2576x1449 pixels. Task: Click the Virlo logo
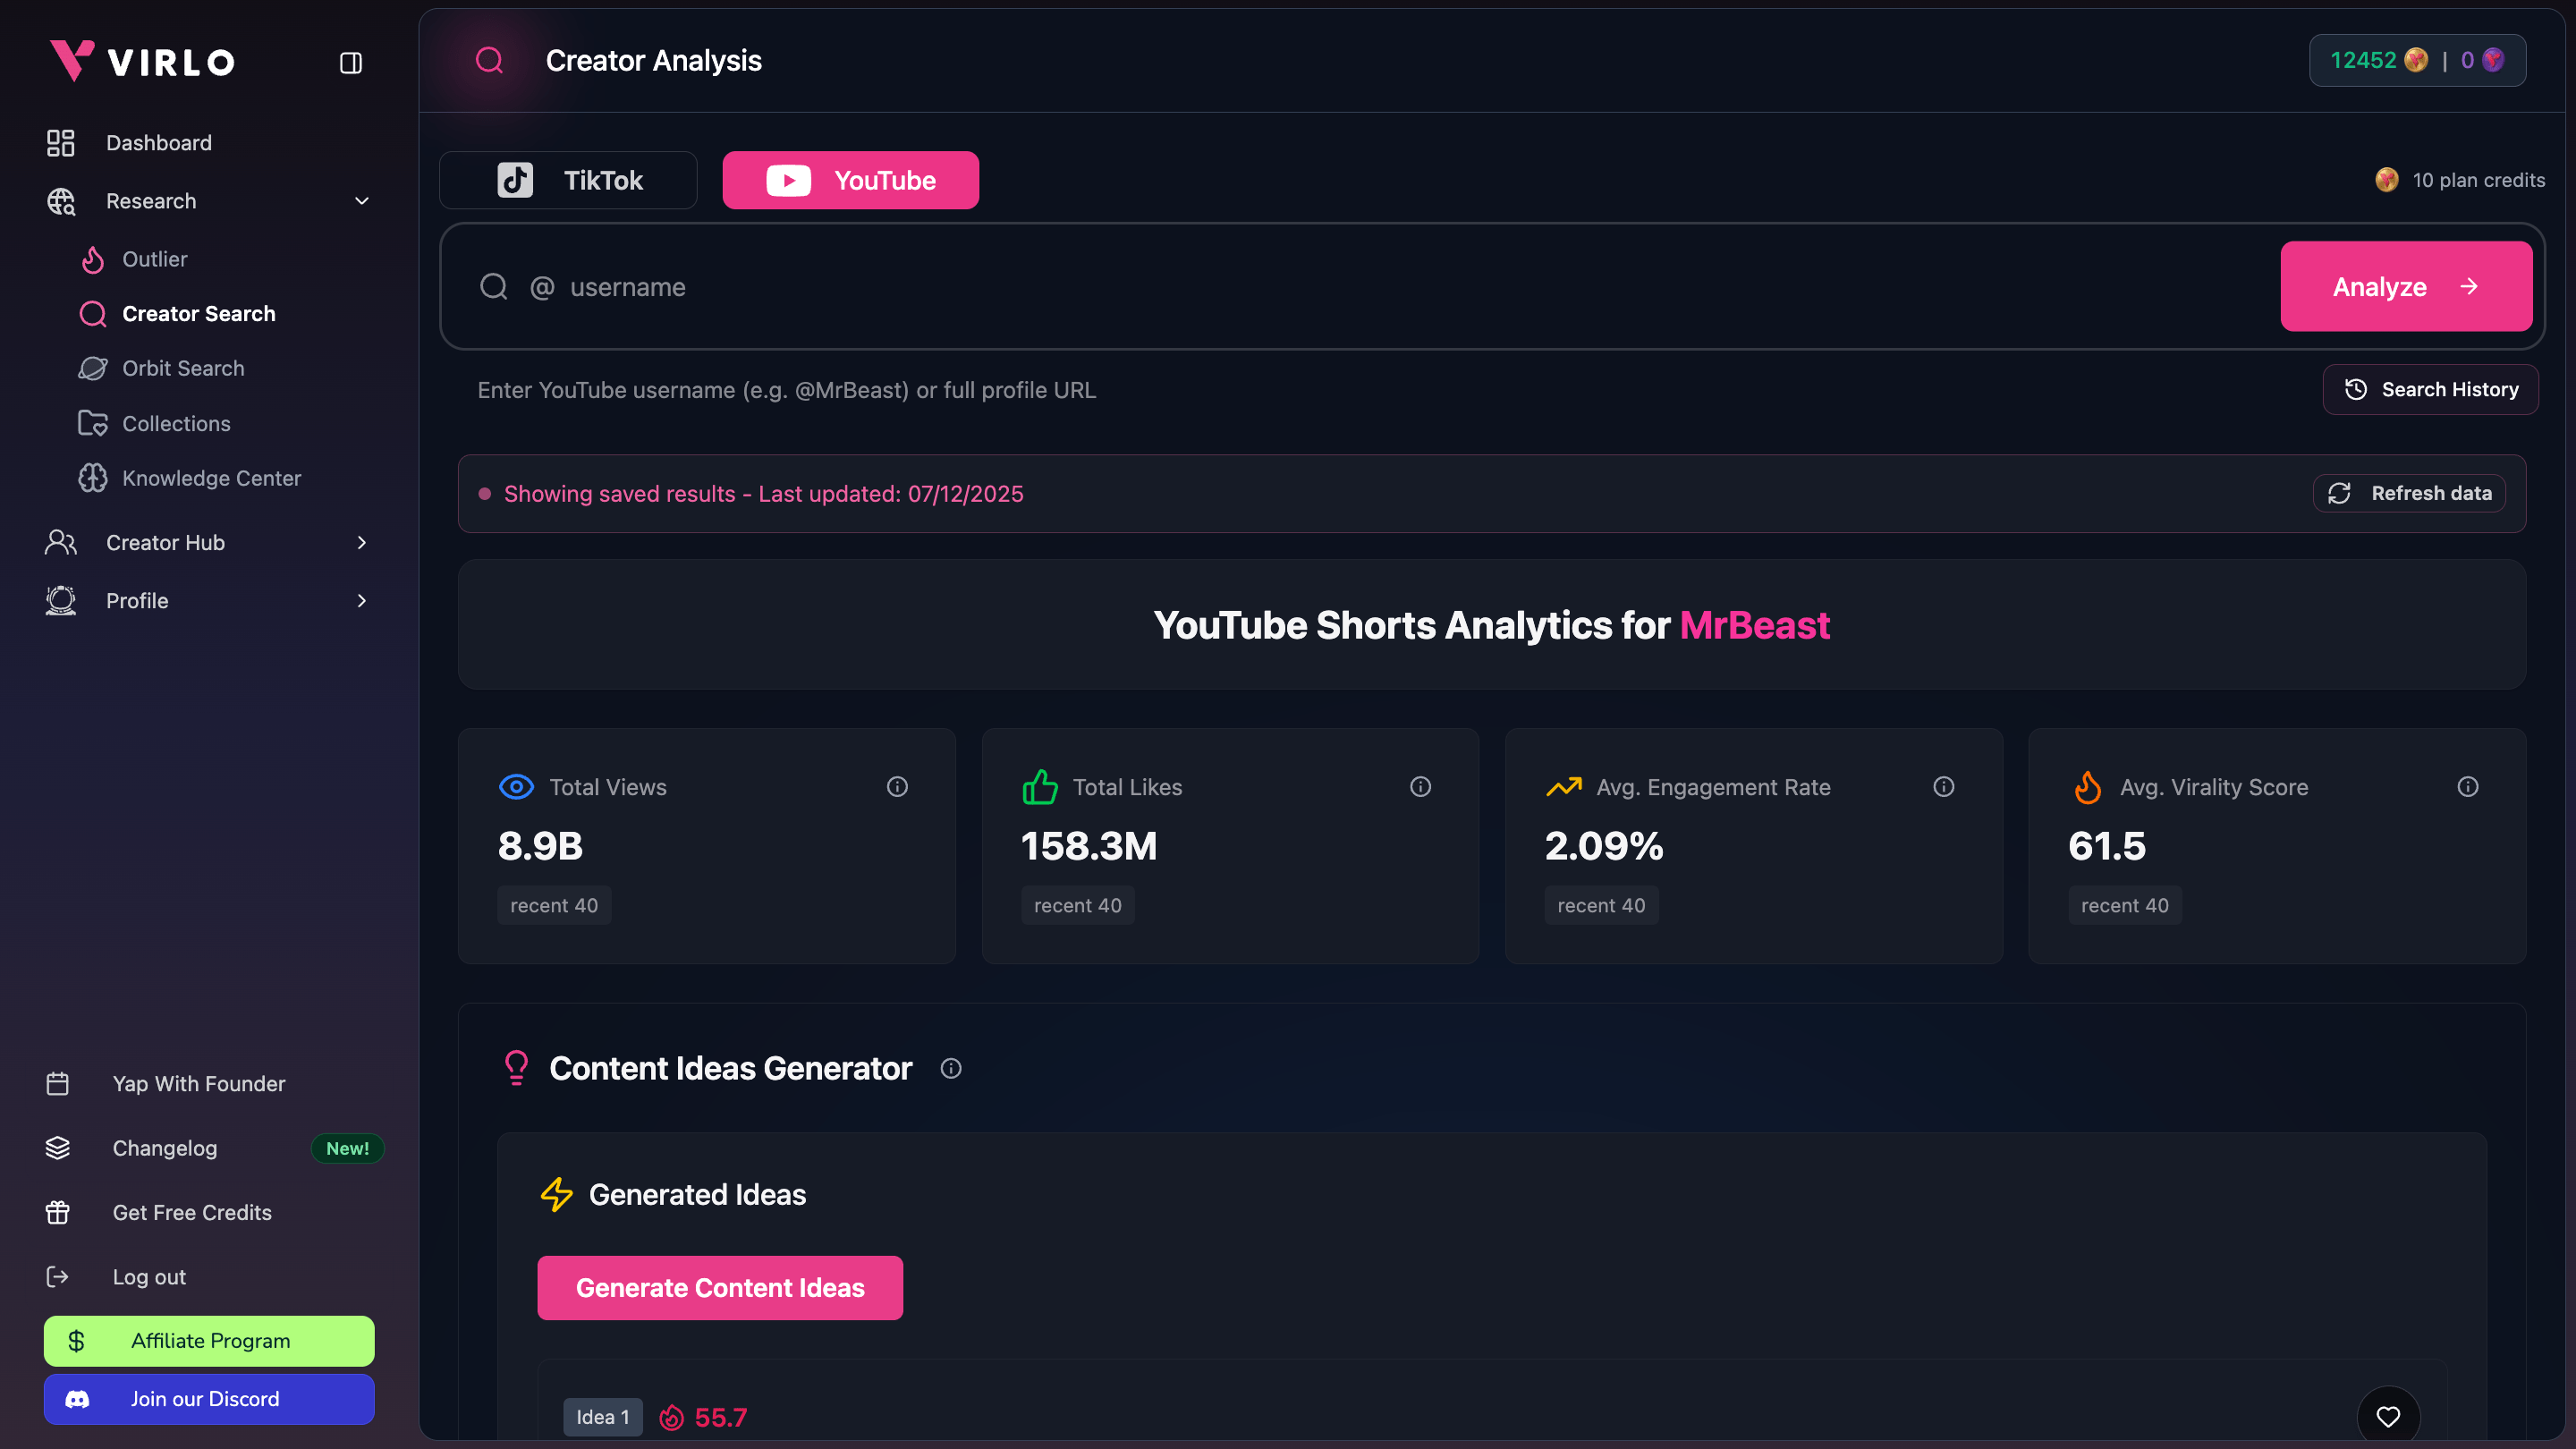tap(140, 60)
